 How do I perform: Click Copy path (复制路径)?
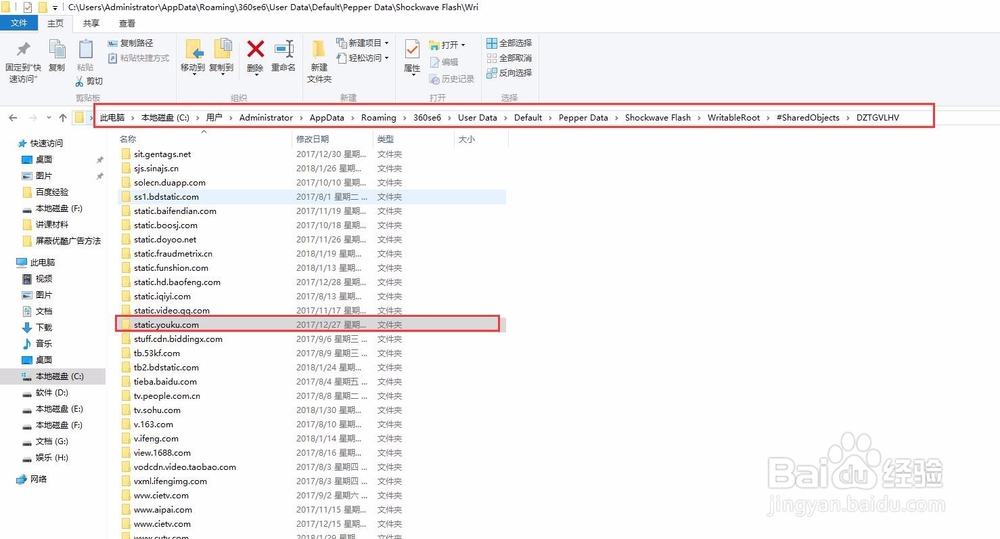tap(131, 43)
